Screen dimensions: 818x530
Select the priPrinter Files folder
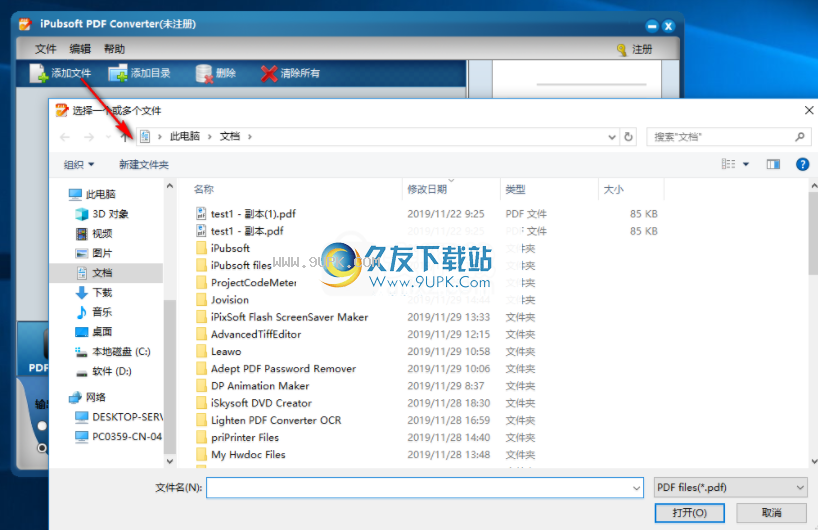(x=237, y=438)
